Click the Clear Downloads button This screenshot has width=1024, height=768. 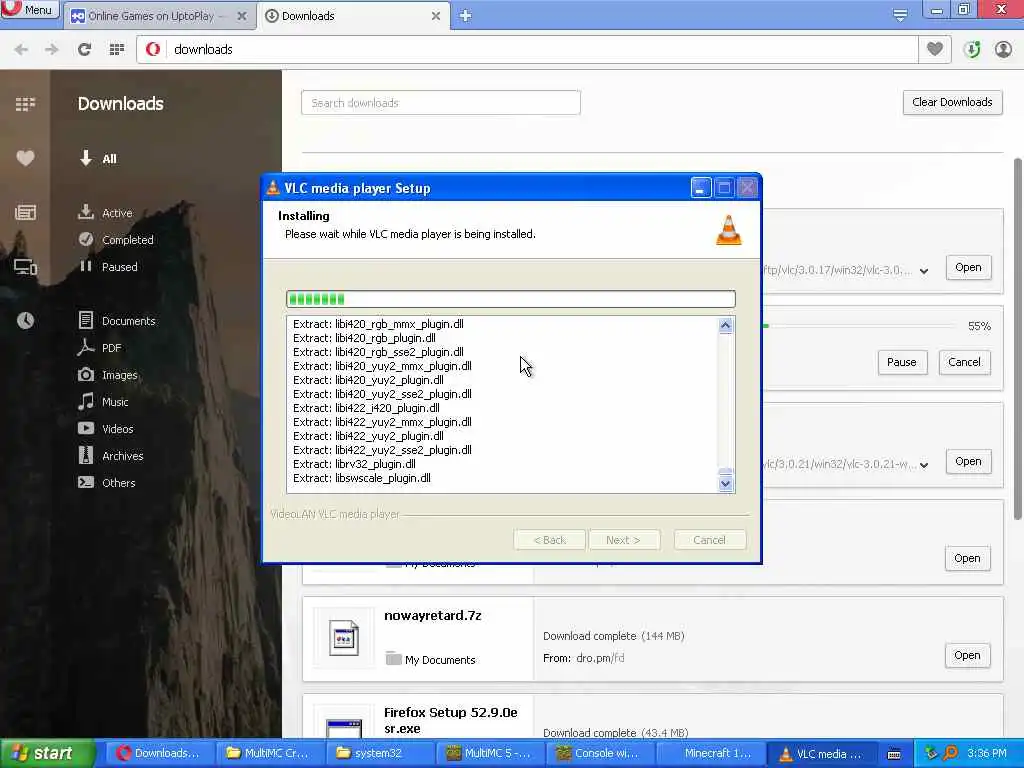click(952, 103)
